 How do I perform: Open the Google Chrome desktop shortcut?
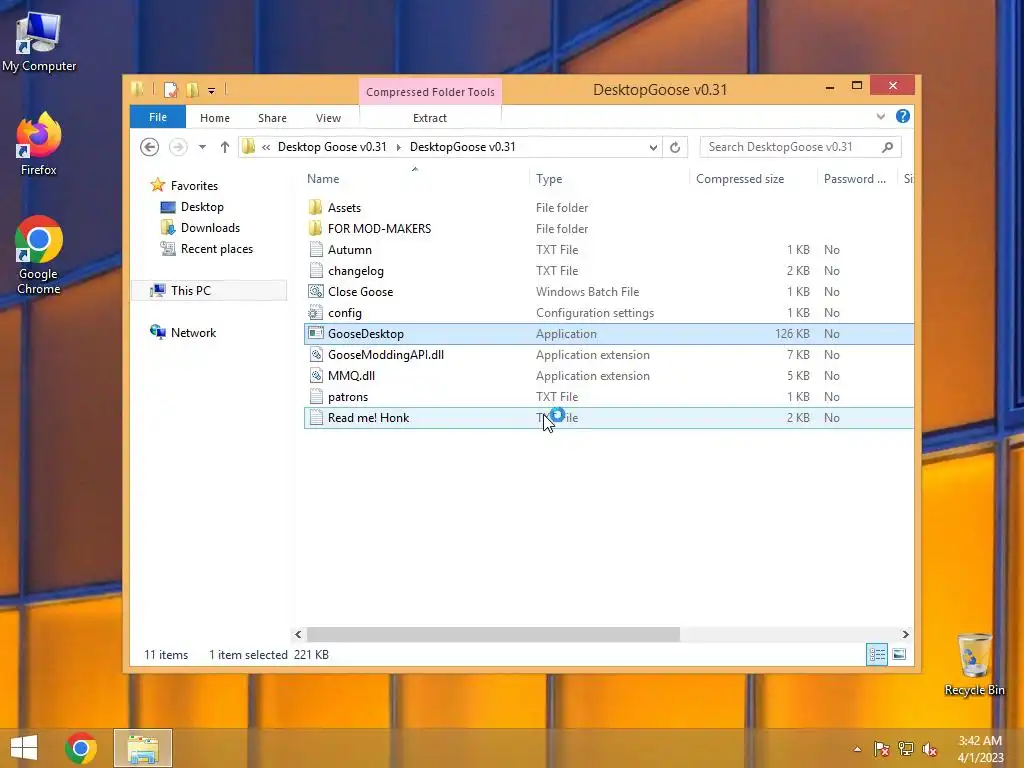[x=39, y=255]
